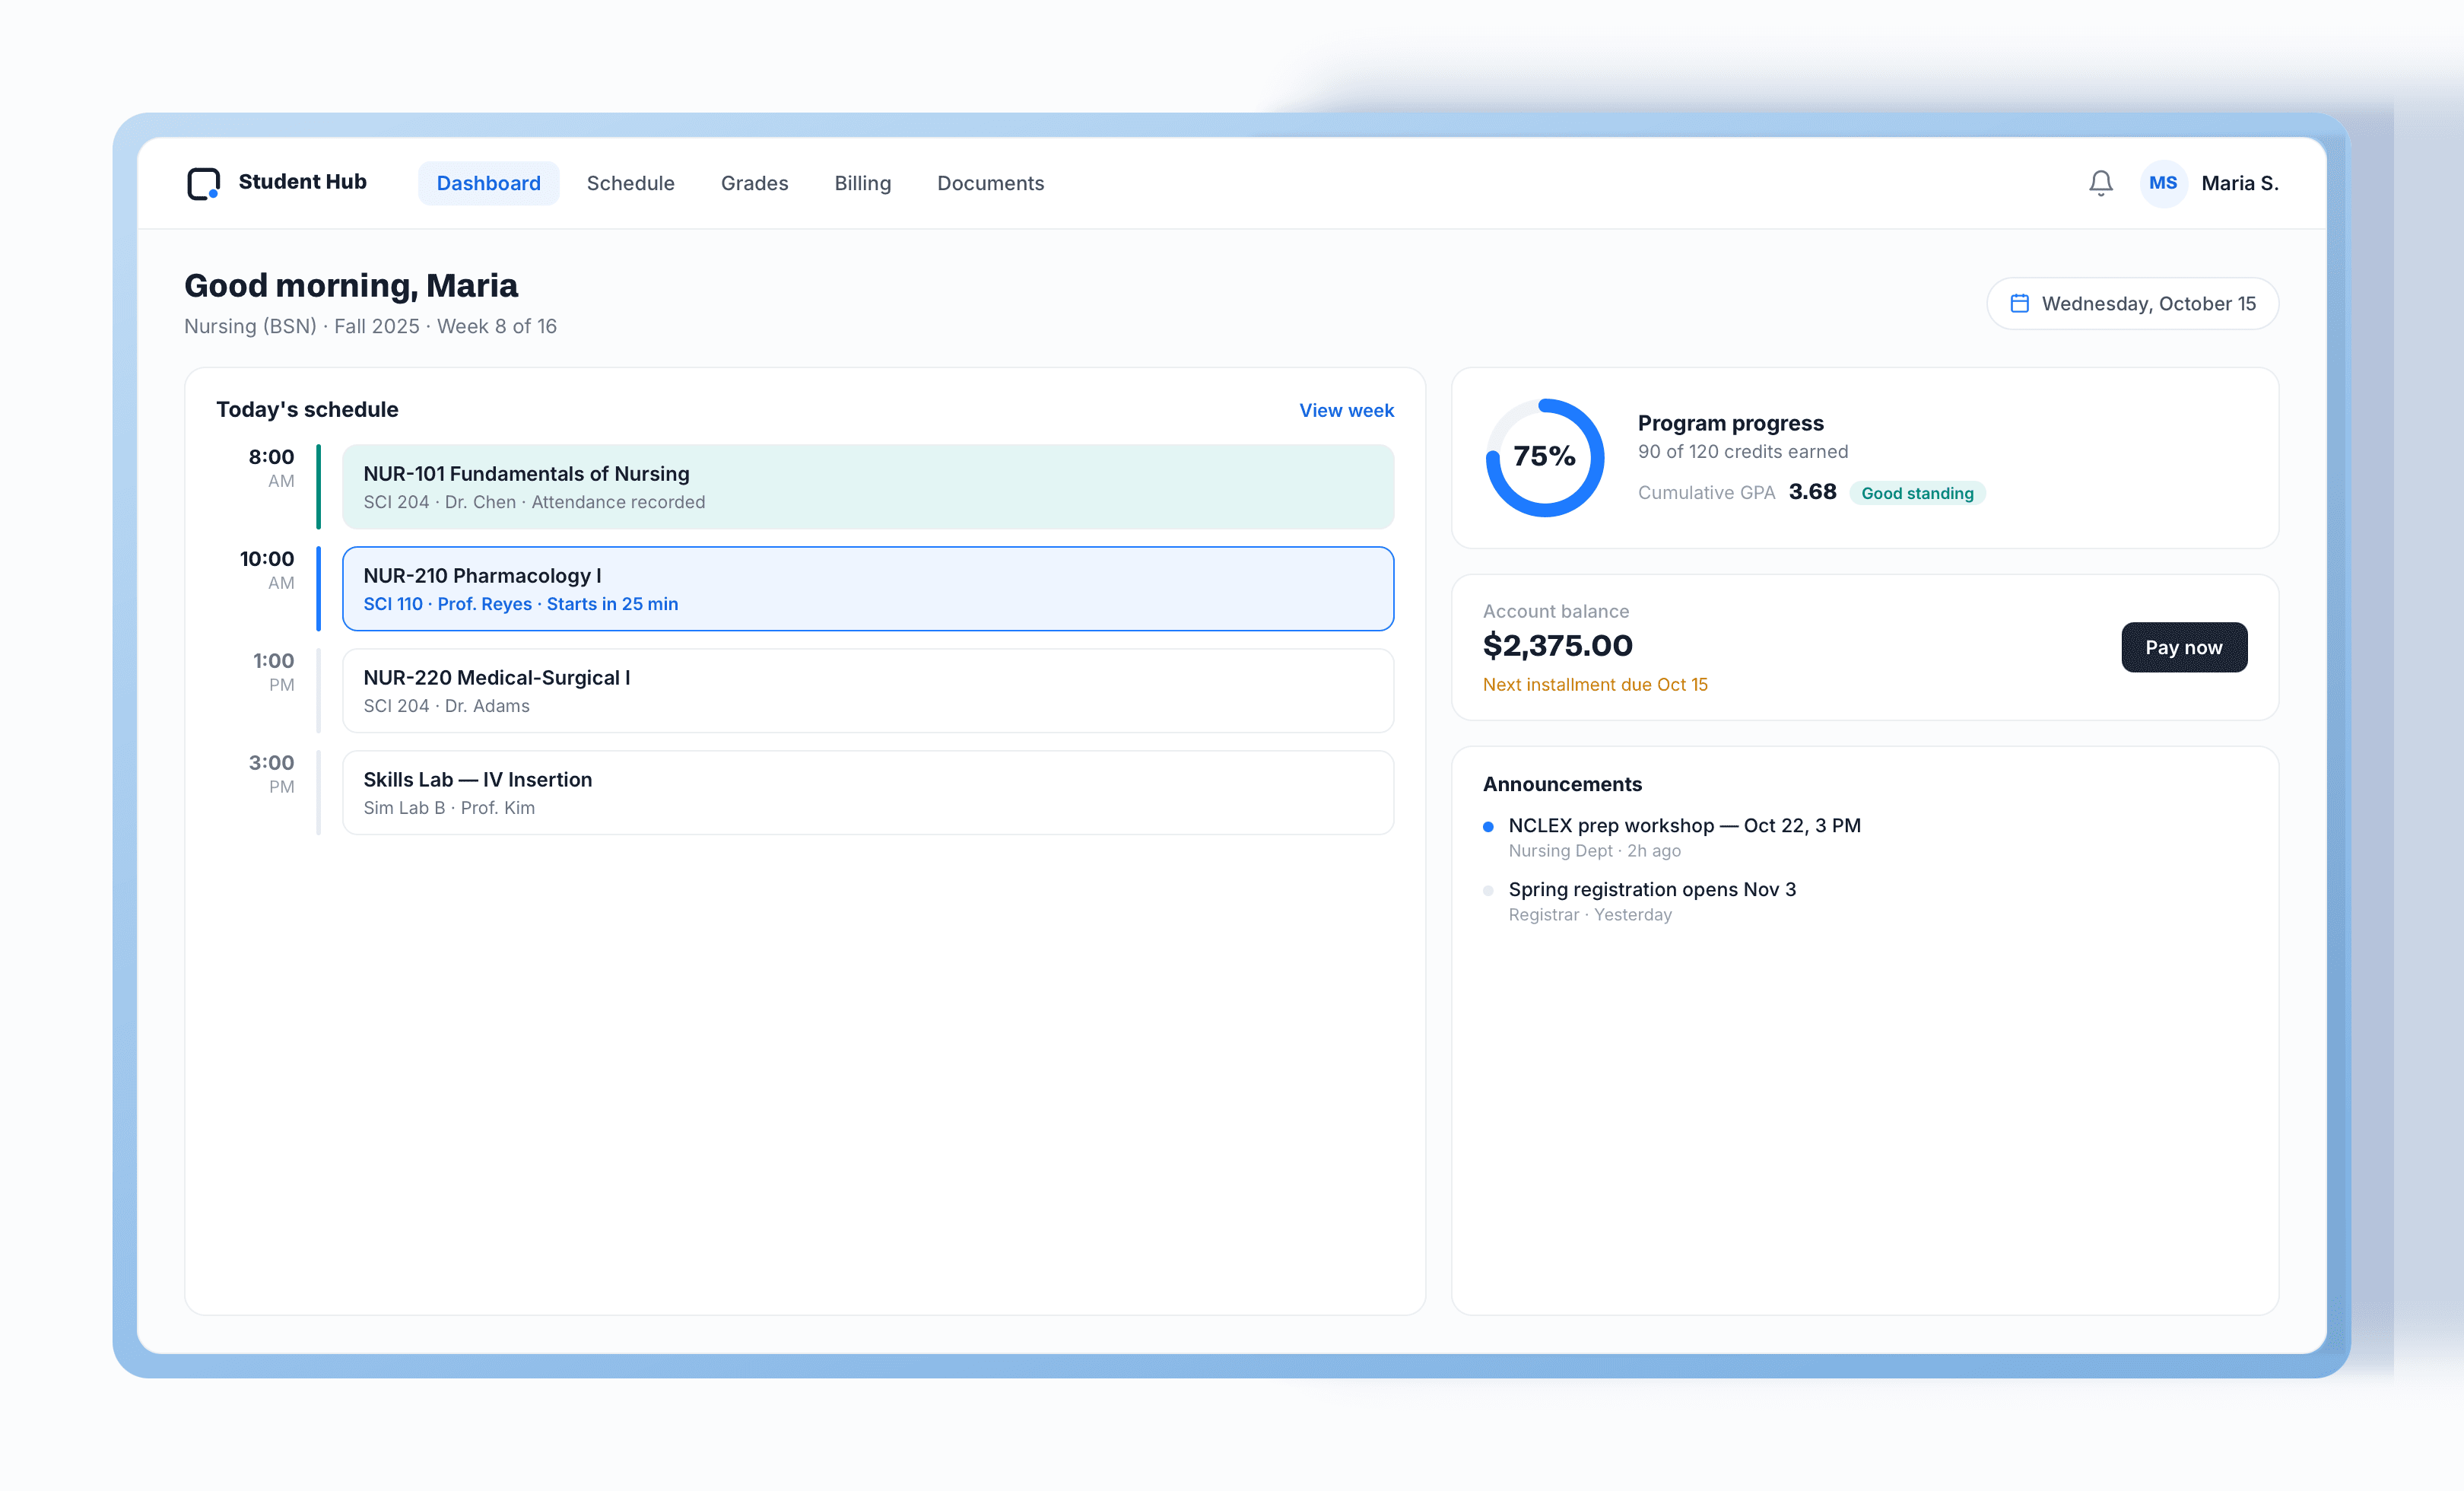Open the notifications bell
The width and height of the screenshot is (2464, 1491).
2101,183
